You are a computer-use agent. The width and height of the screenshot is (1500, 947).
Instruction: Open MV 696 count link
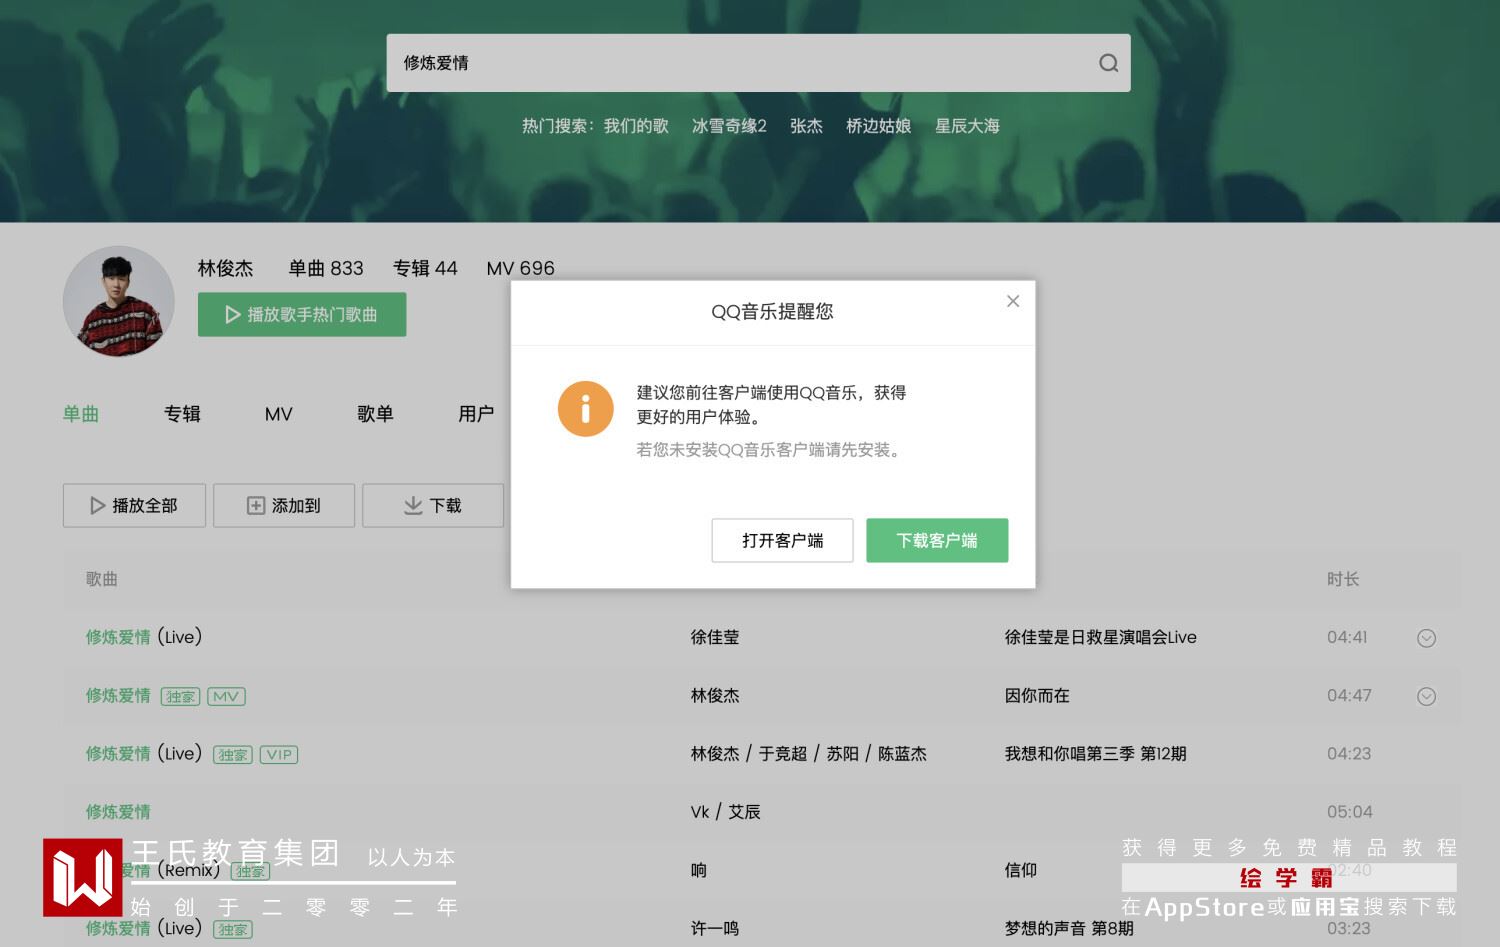point(520,268)
